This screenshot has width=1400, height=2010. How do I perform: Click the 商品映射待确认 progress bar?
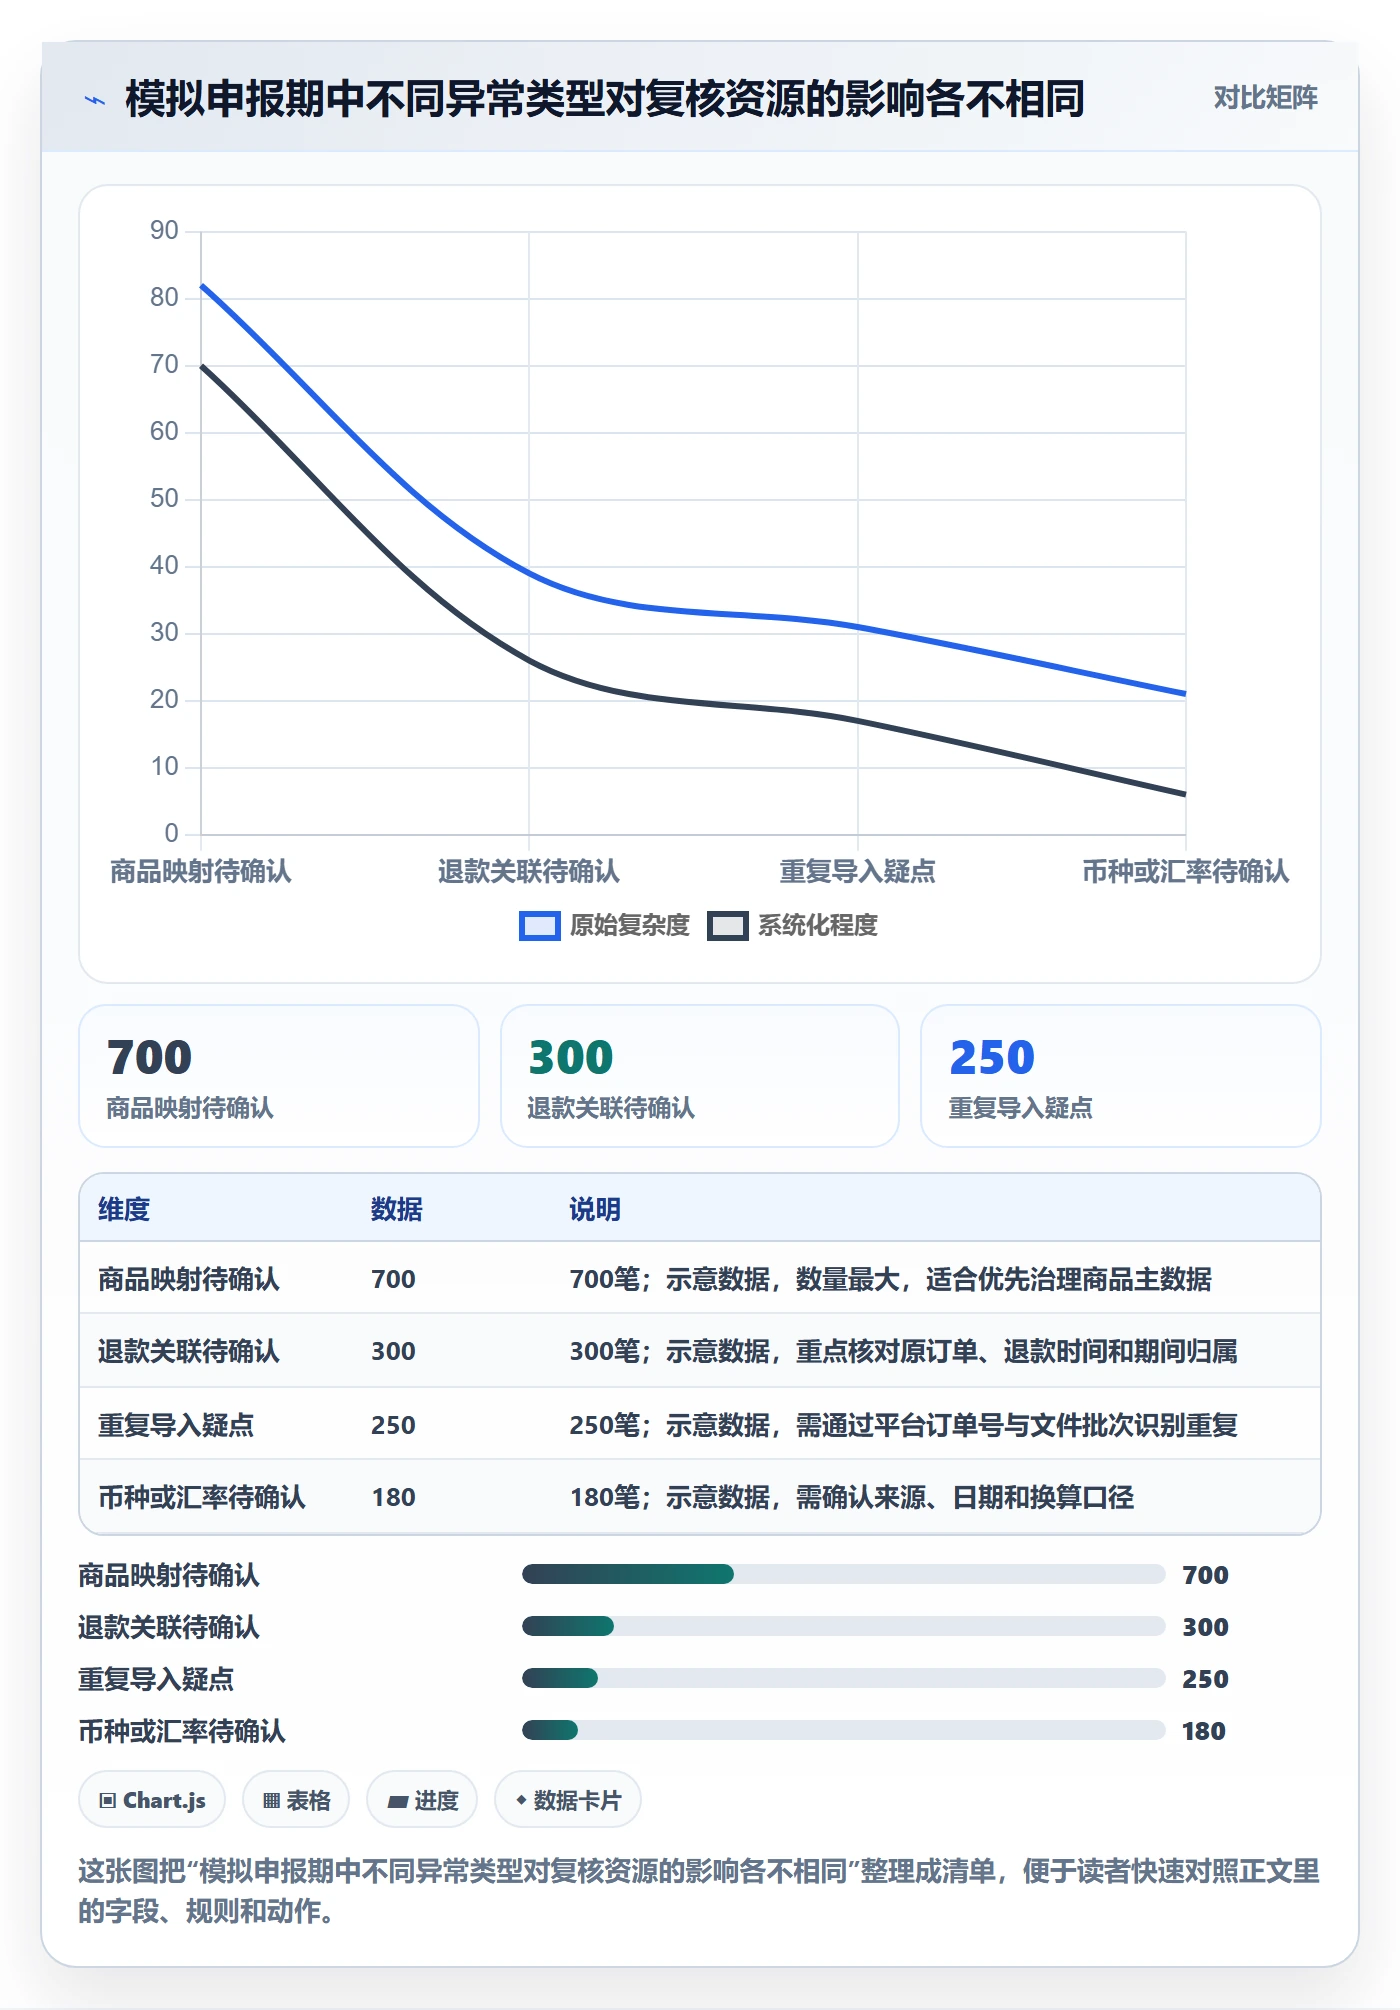844,1574
